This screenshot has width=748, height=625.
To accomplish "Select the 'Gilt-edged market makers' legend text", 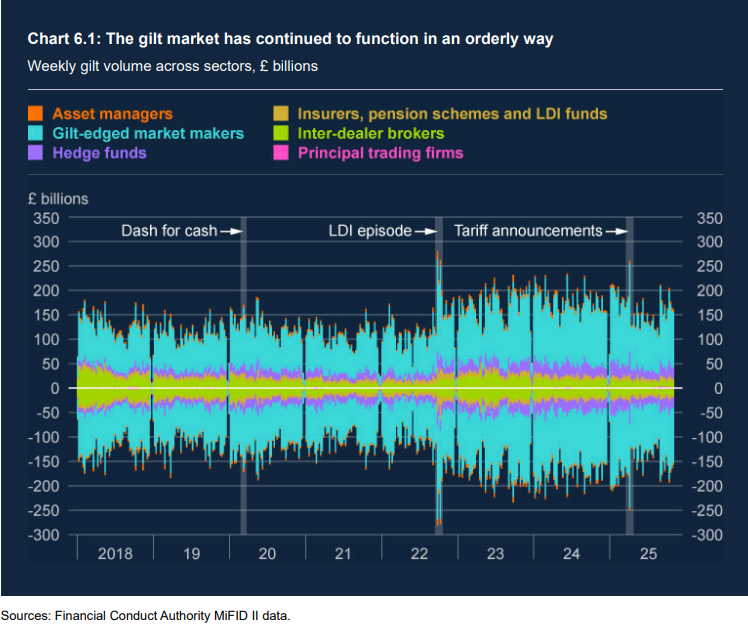I will pyautogui.click(x=148, y=133).
